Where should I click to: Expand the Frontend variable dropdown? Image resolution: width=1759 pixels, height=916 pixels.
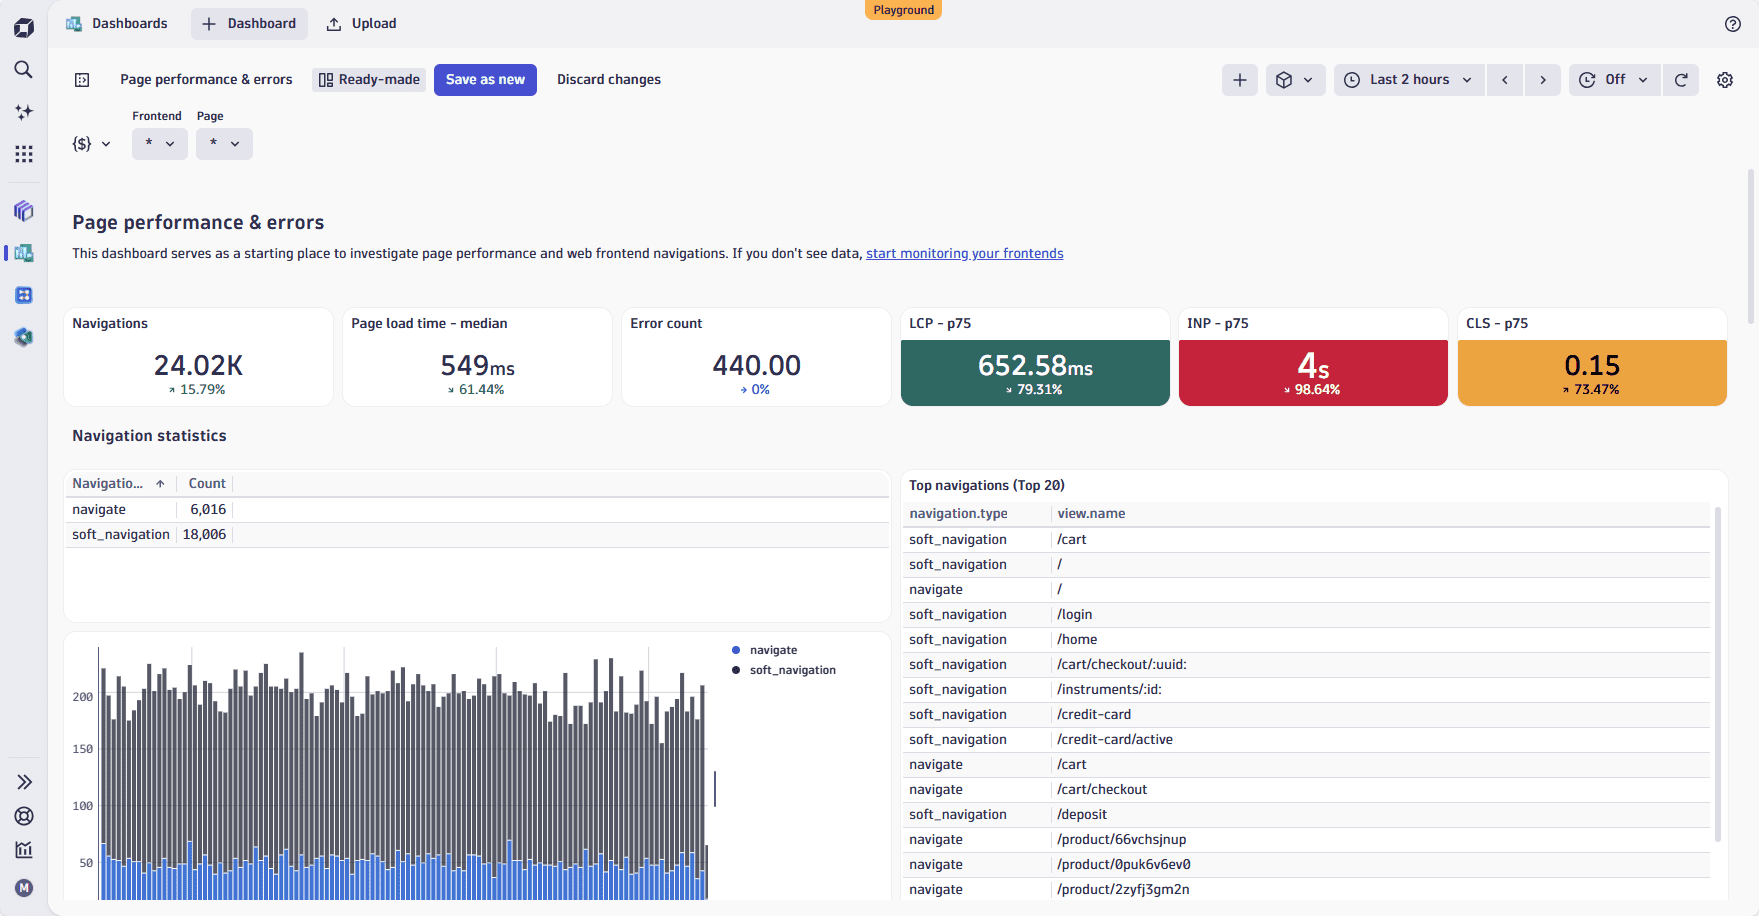159,144
